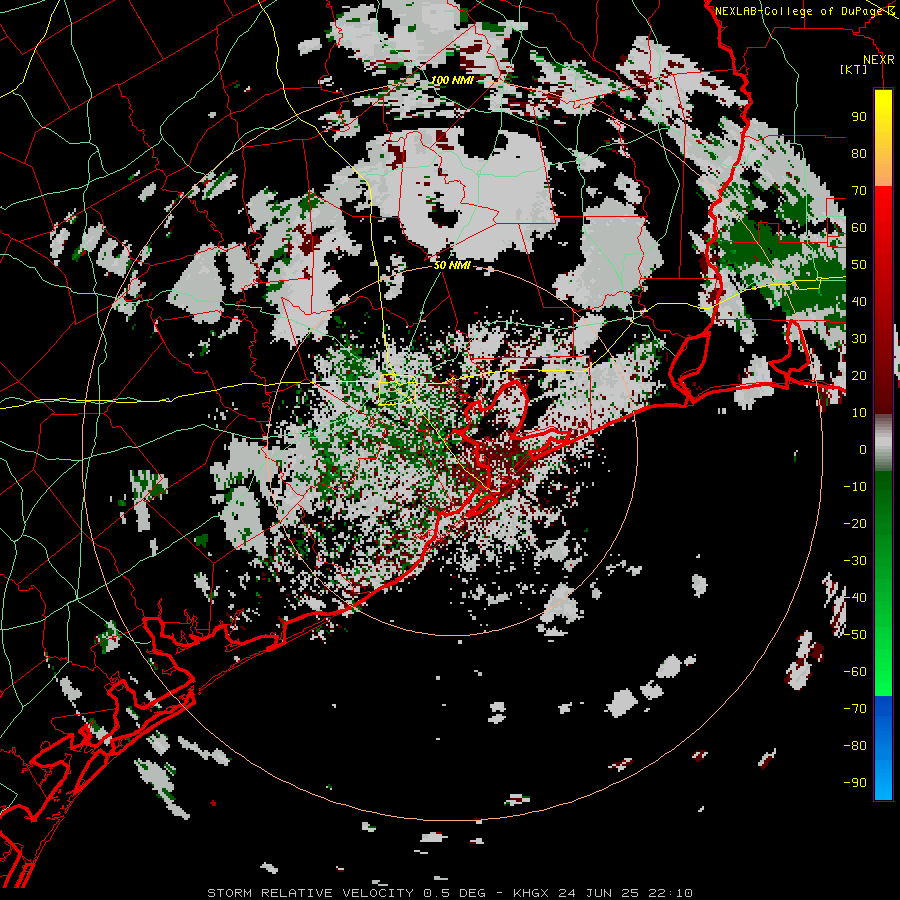Pick the blue bottom band of color scale
This screenshot has width=900, height=900.
(883, 748)
